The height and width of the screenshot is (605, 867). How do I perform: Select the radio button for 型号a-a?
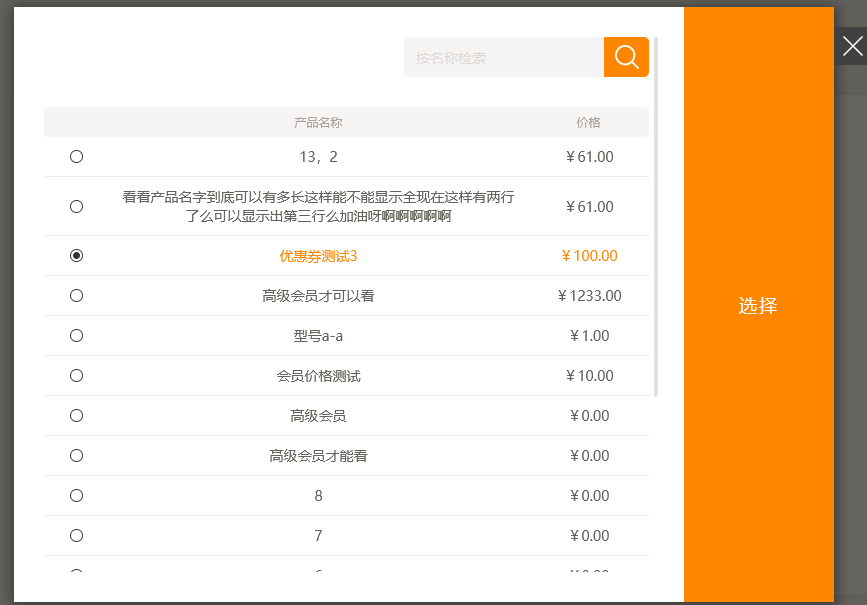click(77, 336)
